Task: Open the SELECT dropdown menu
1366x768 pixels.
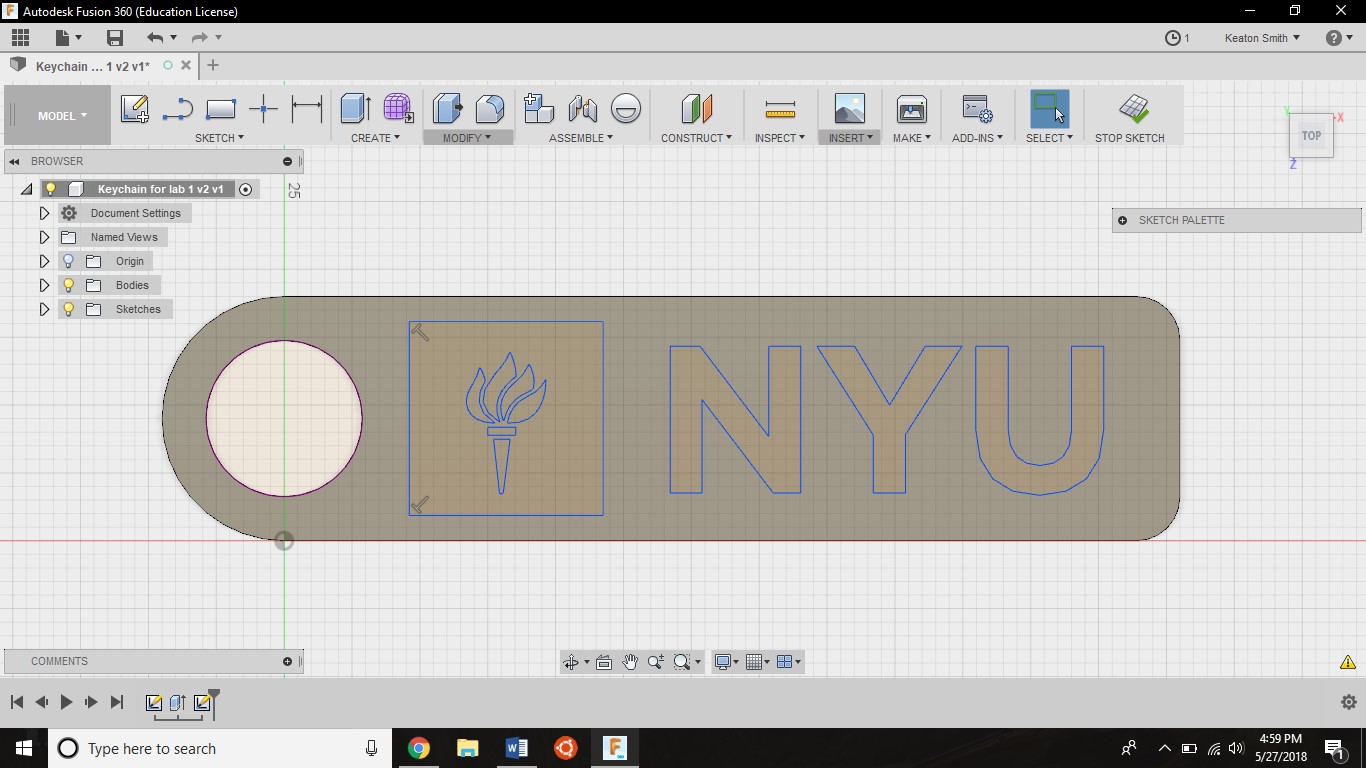Action: pos(1049,138)
